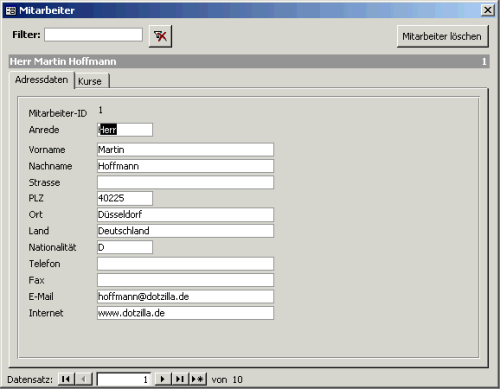Close the Mitarbeiter window

pos(487,10)
